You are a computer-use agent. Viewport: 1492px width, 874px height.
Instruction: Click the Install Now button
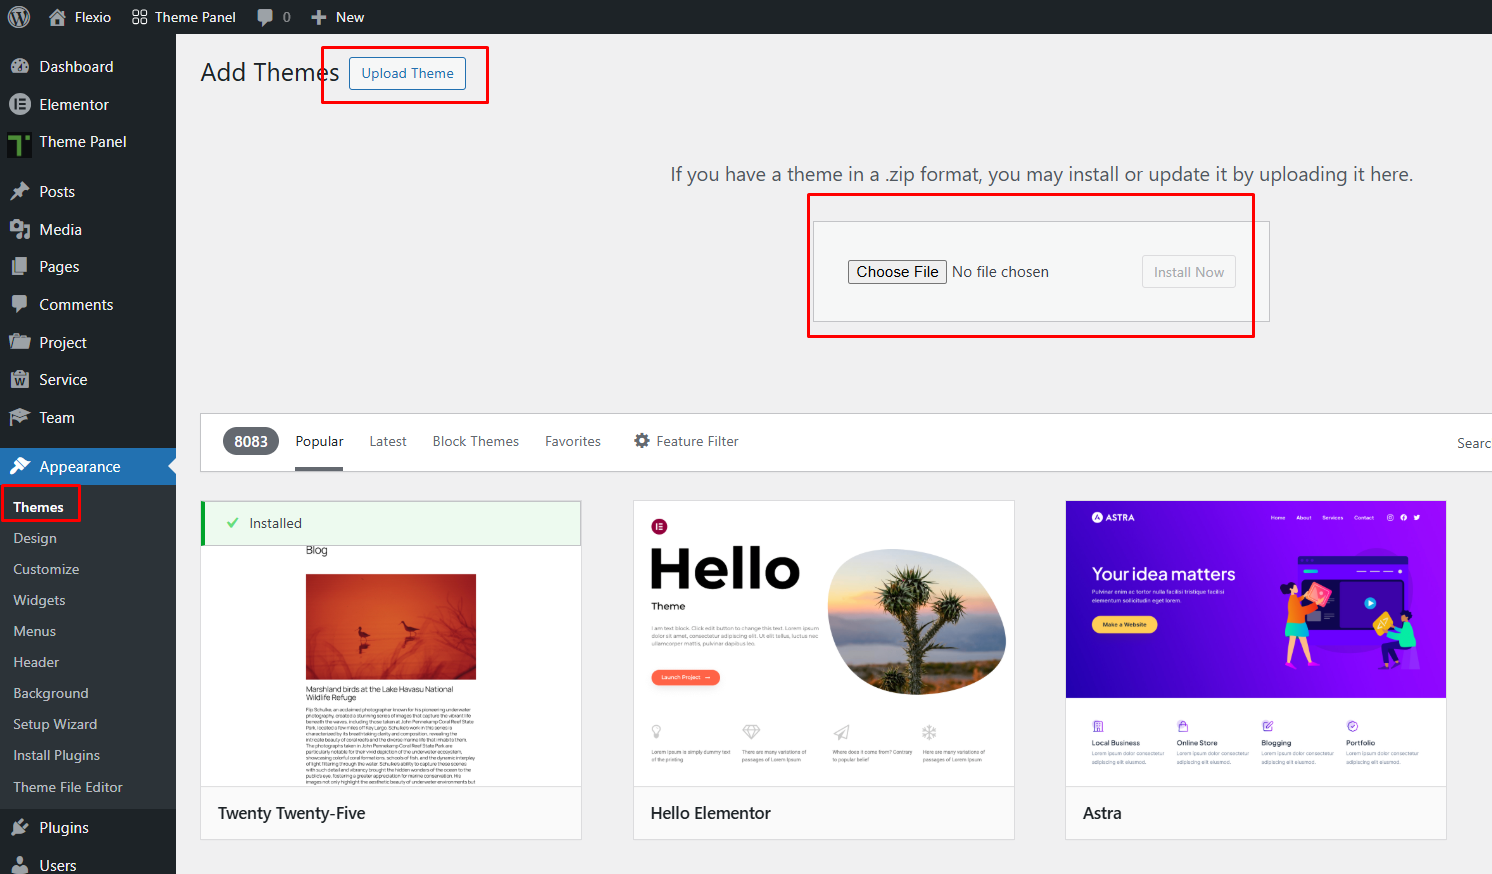pyautogui.click(x=1188, y=272)
